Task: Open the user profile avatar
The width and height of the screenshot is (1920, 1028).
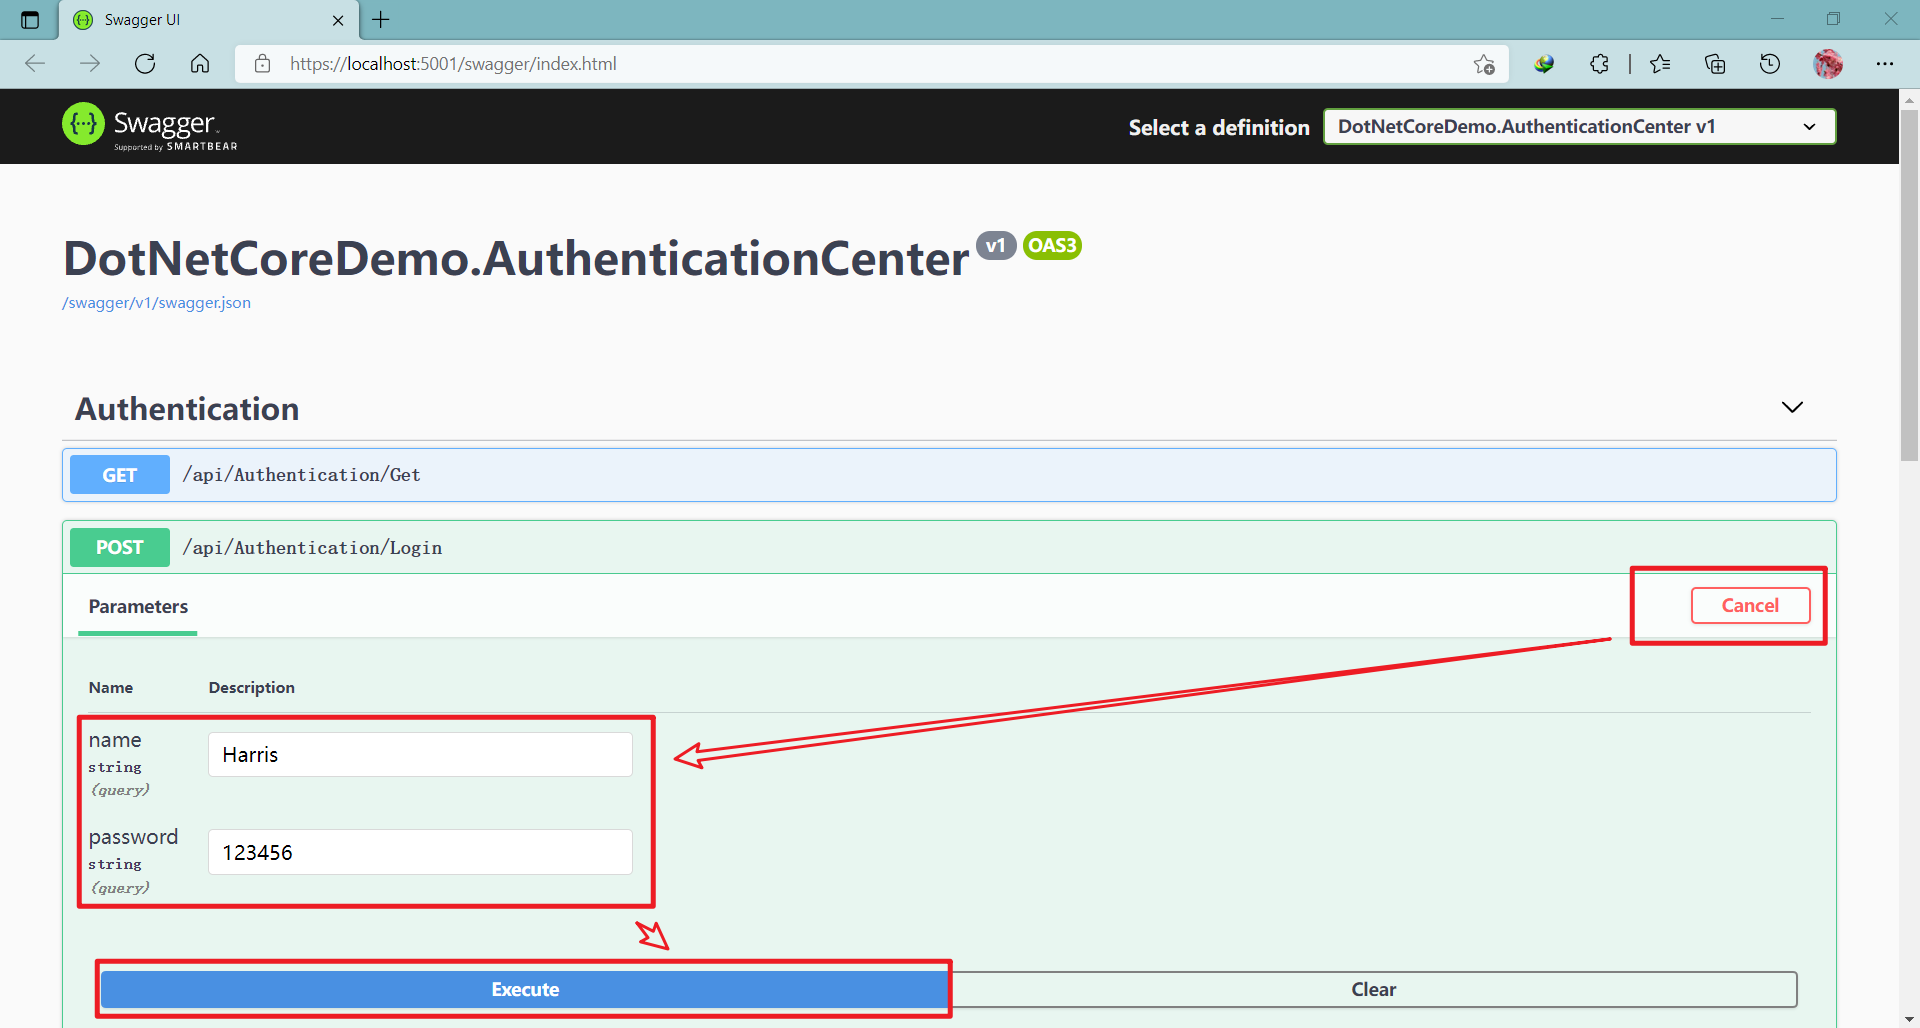Action: click(1828, 64)
